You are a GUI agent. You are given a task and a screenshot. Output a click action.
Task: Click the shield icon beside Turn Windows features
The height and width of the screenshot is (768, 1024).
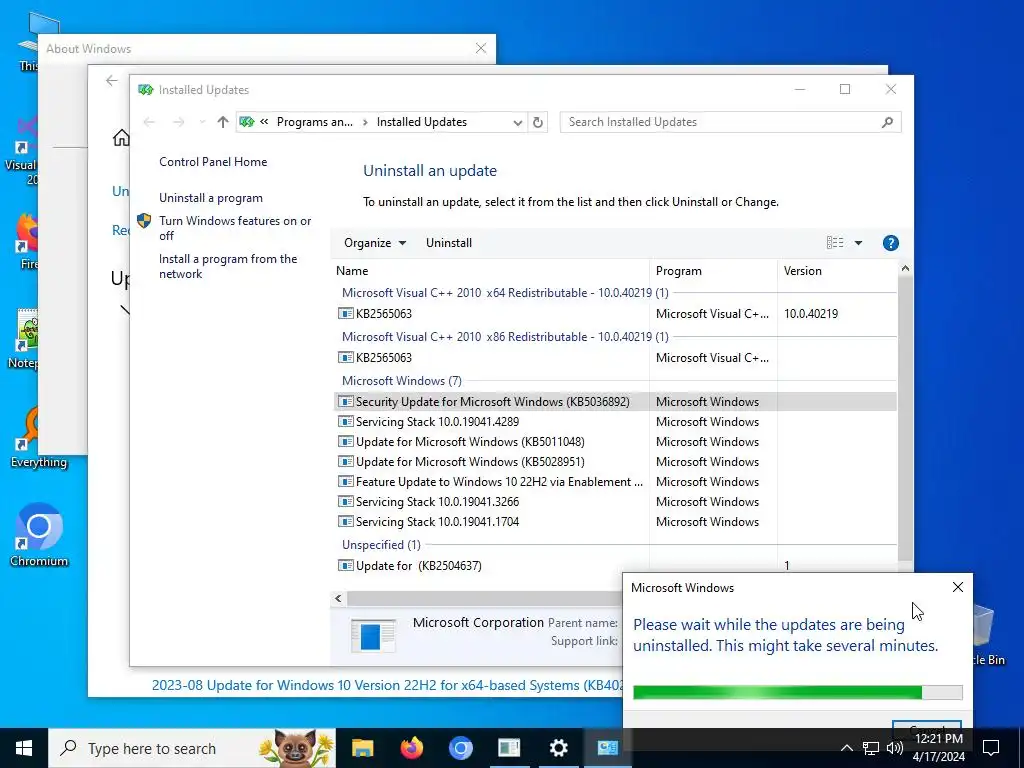click(x=144, y=221)
